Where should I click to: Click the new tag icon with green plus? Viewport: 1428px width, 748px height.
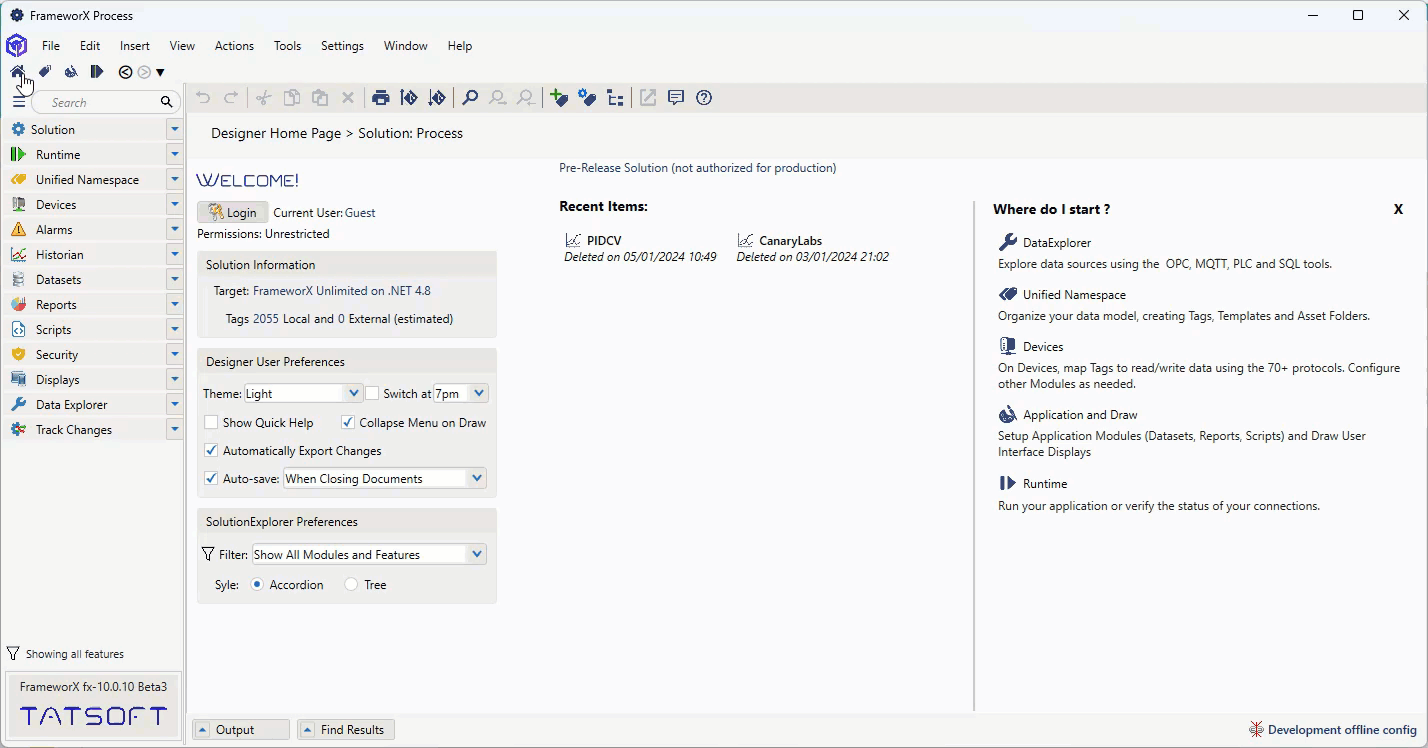[x=559, y=98]
